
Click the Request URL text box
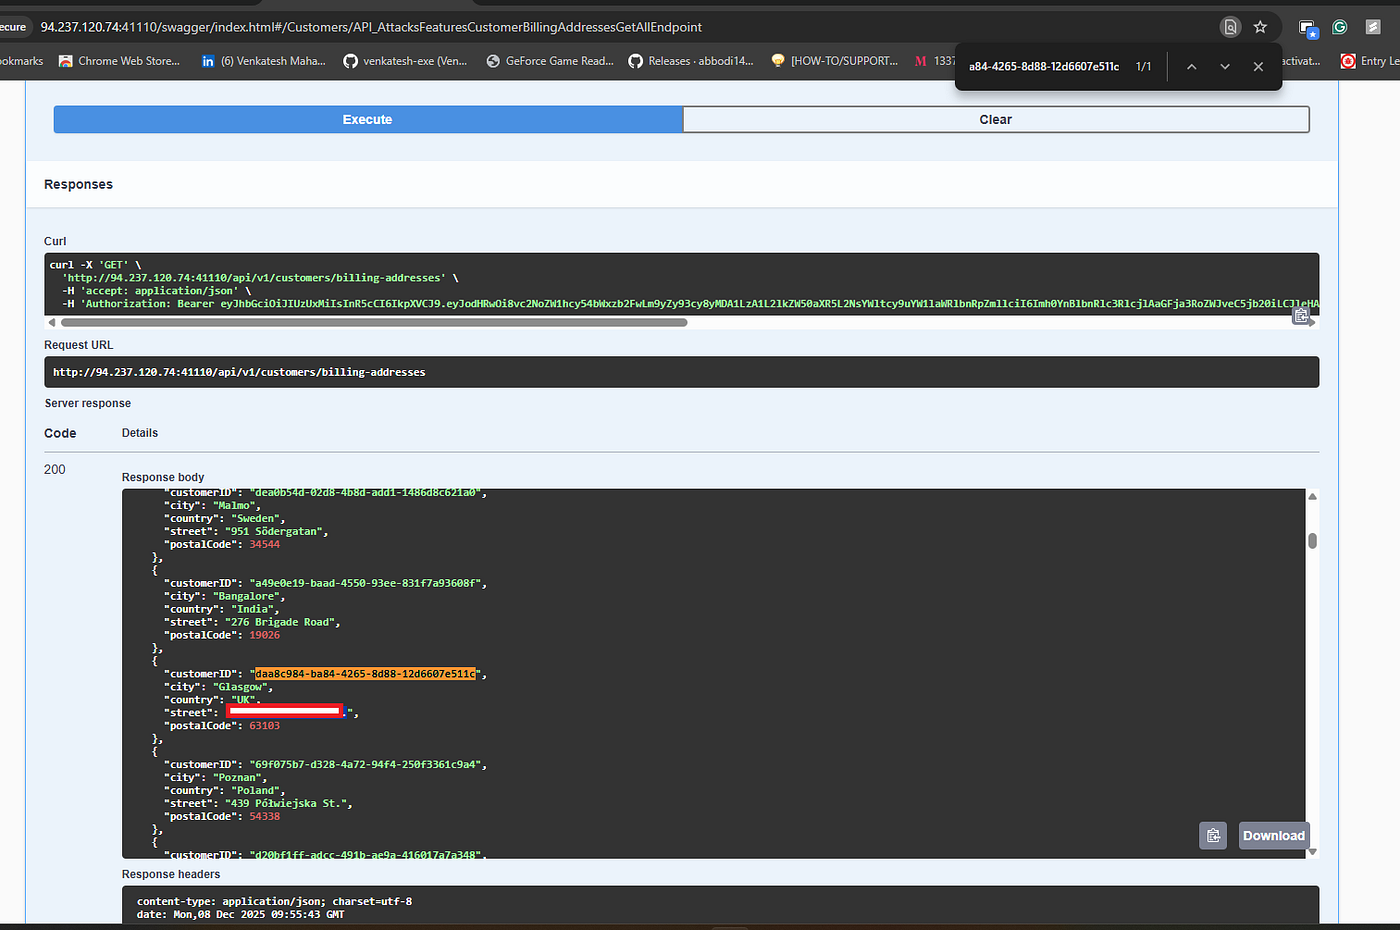tap(681, 372)
